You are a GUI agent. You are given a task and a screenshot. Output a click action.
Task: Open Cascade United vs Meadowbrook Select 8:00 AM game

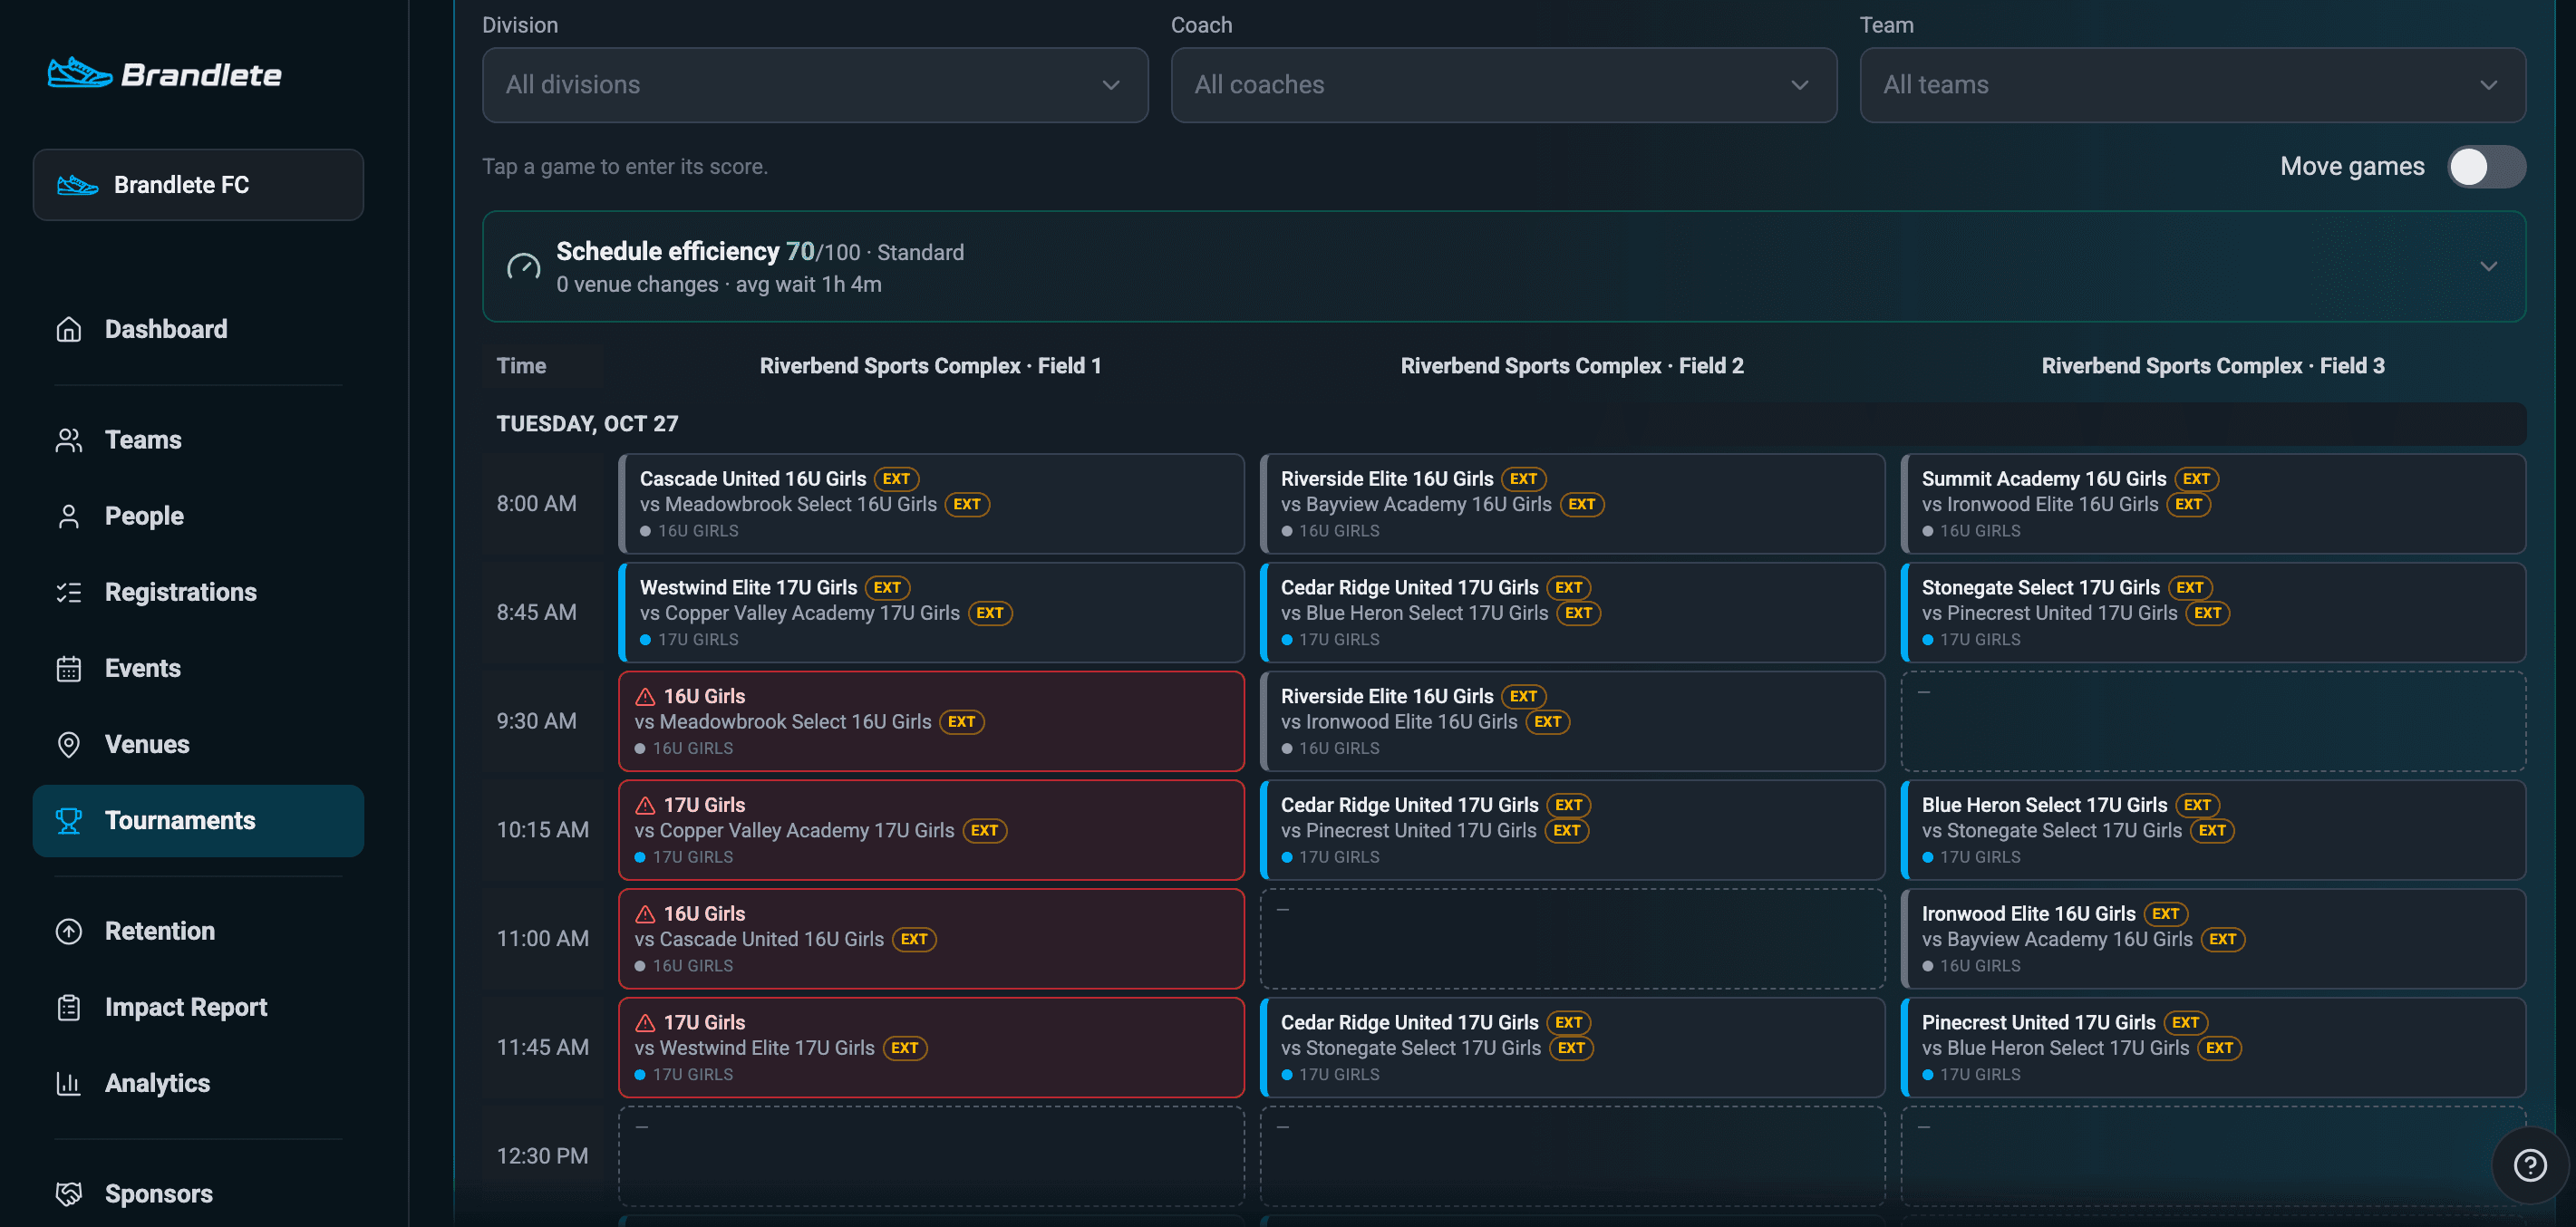point(931,504)
